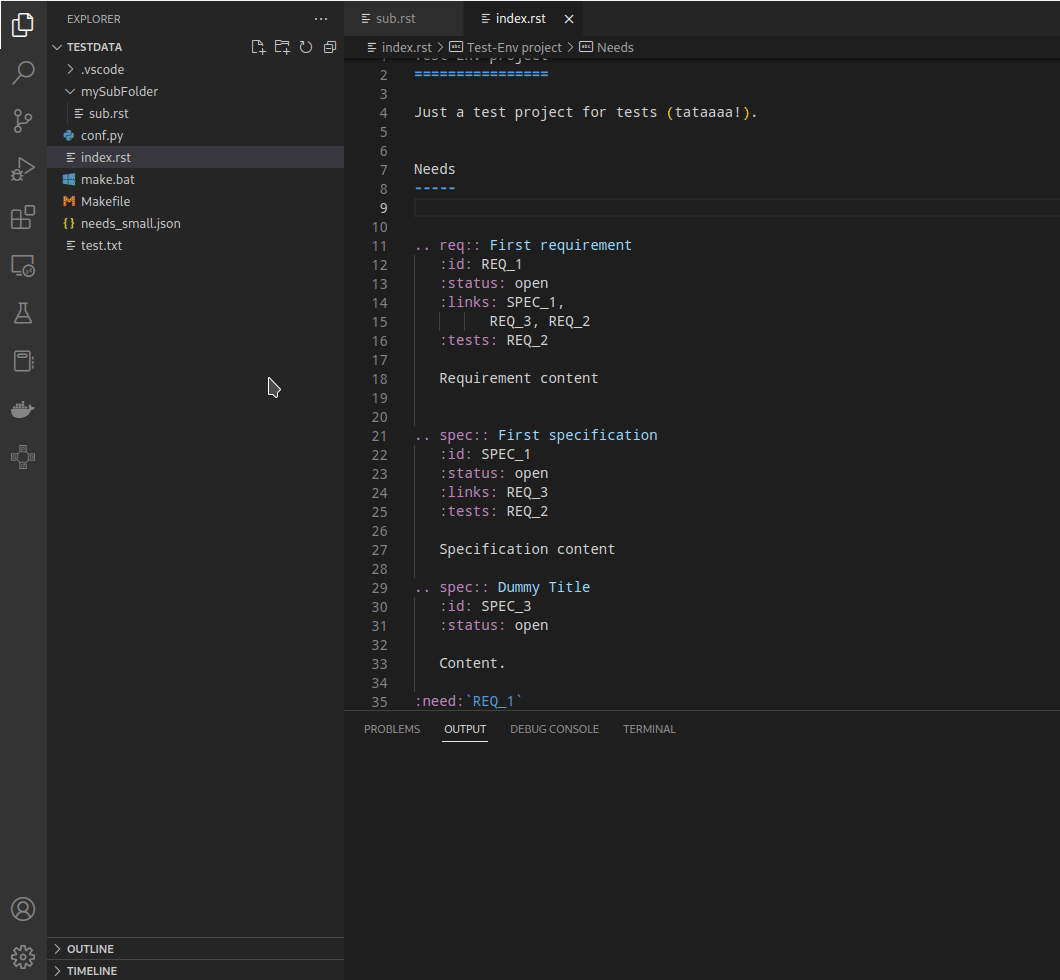Click the 'First specification' title text
Viewport: 1060px width, 980px height.
577,435
